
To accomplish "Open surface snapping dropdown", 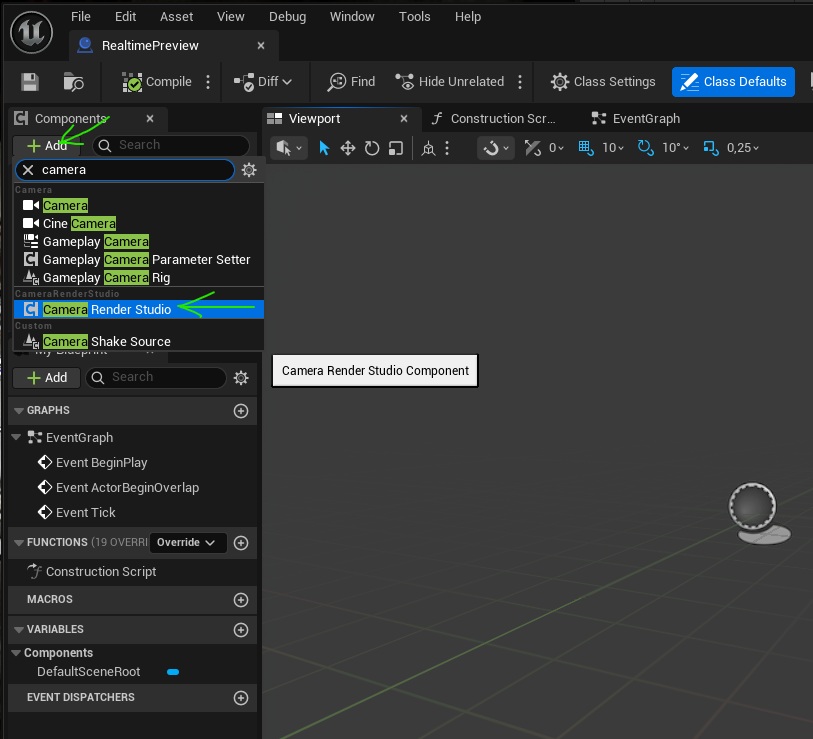I will click(496, 148).
